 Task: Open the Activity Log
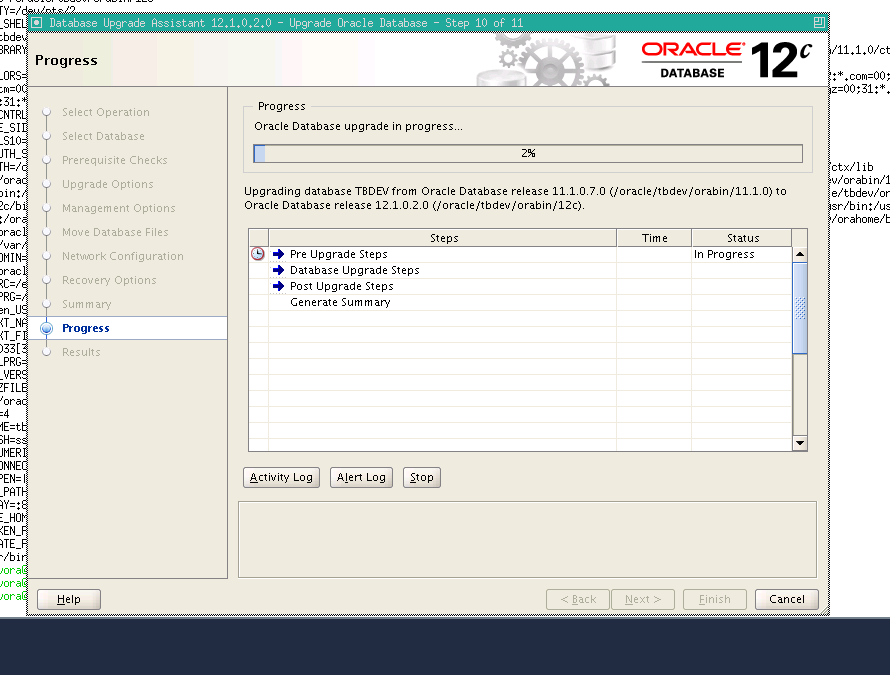tap(281, 477)
